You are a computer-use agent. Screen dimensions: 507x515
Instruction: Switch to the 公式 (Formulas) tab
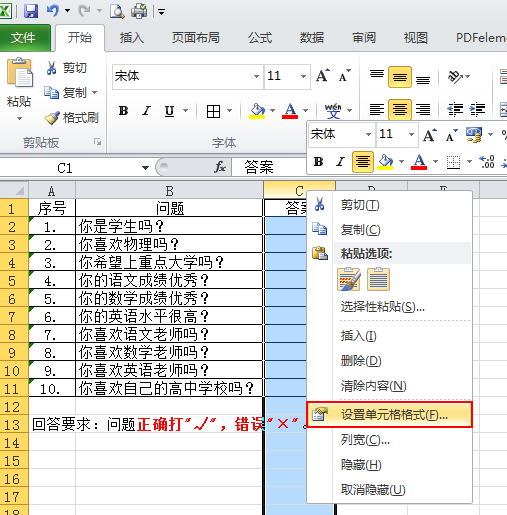tap(260, 38)
